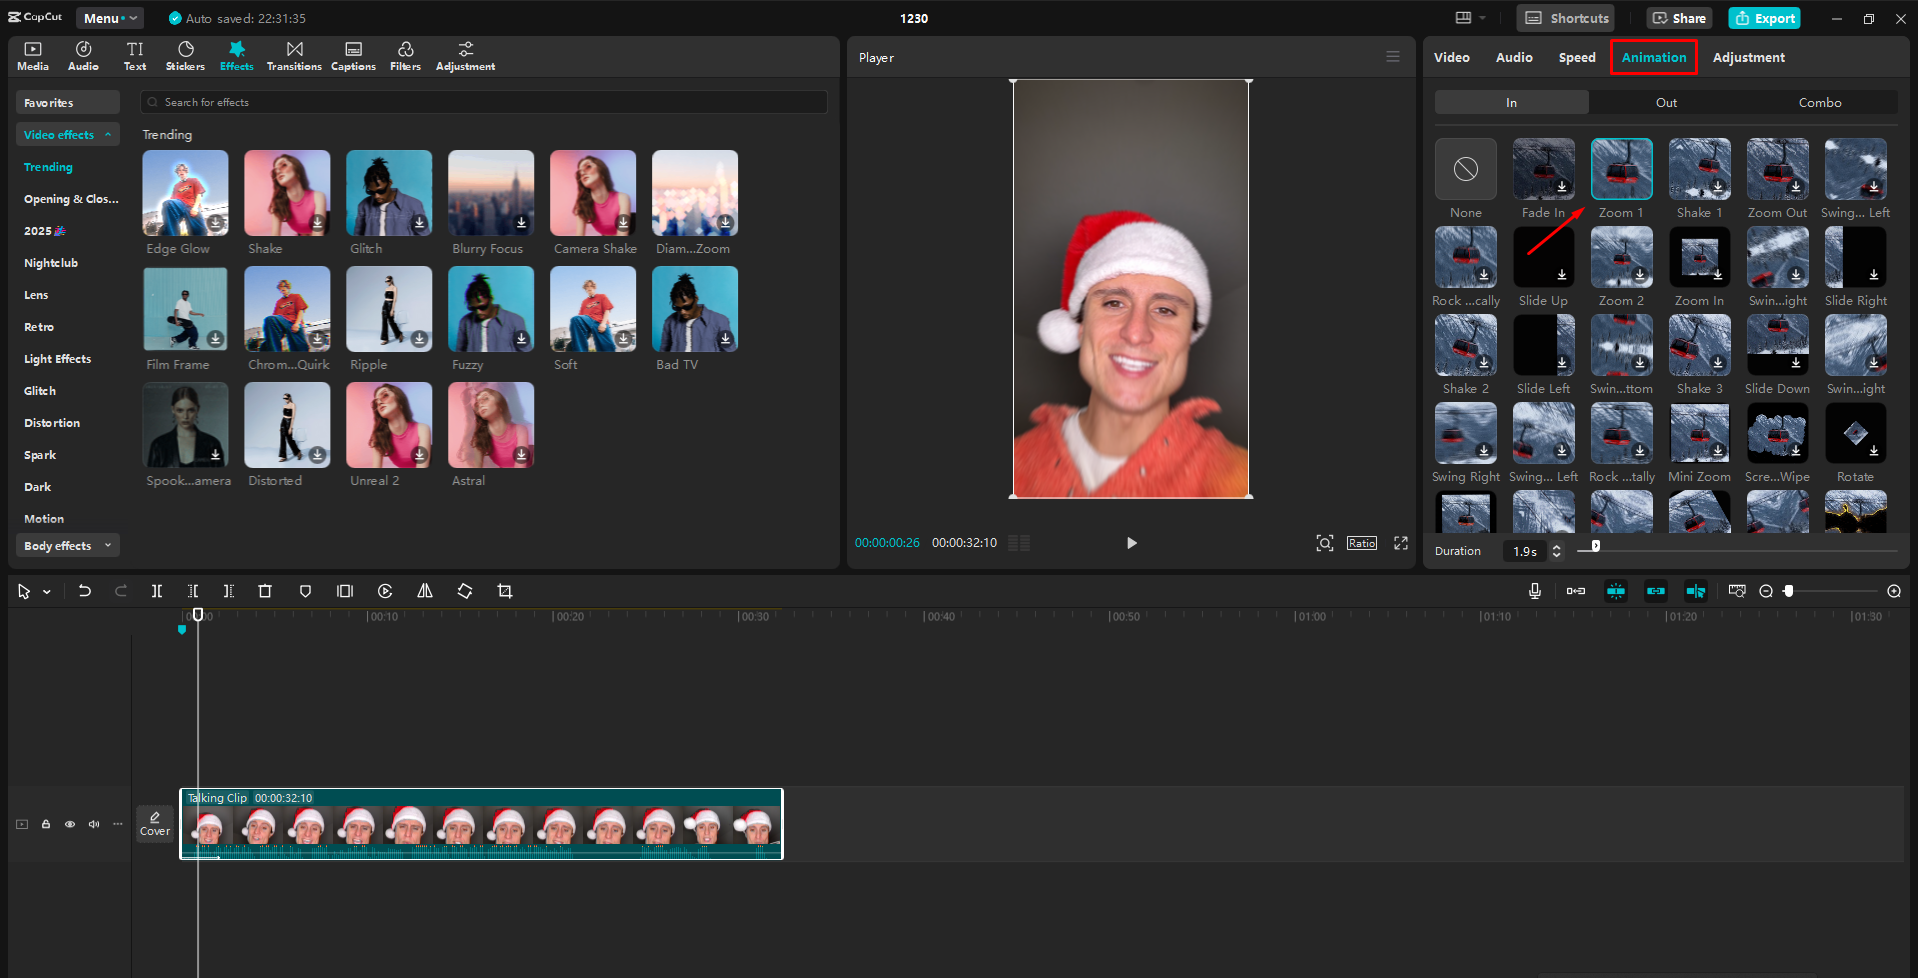Click the voiceover microphone icon

pyautogui.click(x=1535, y=591)
